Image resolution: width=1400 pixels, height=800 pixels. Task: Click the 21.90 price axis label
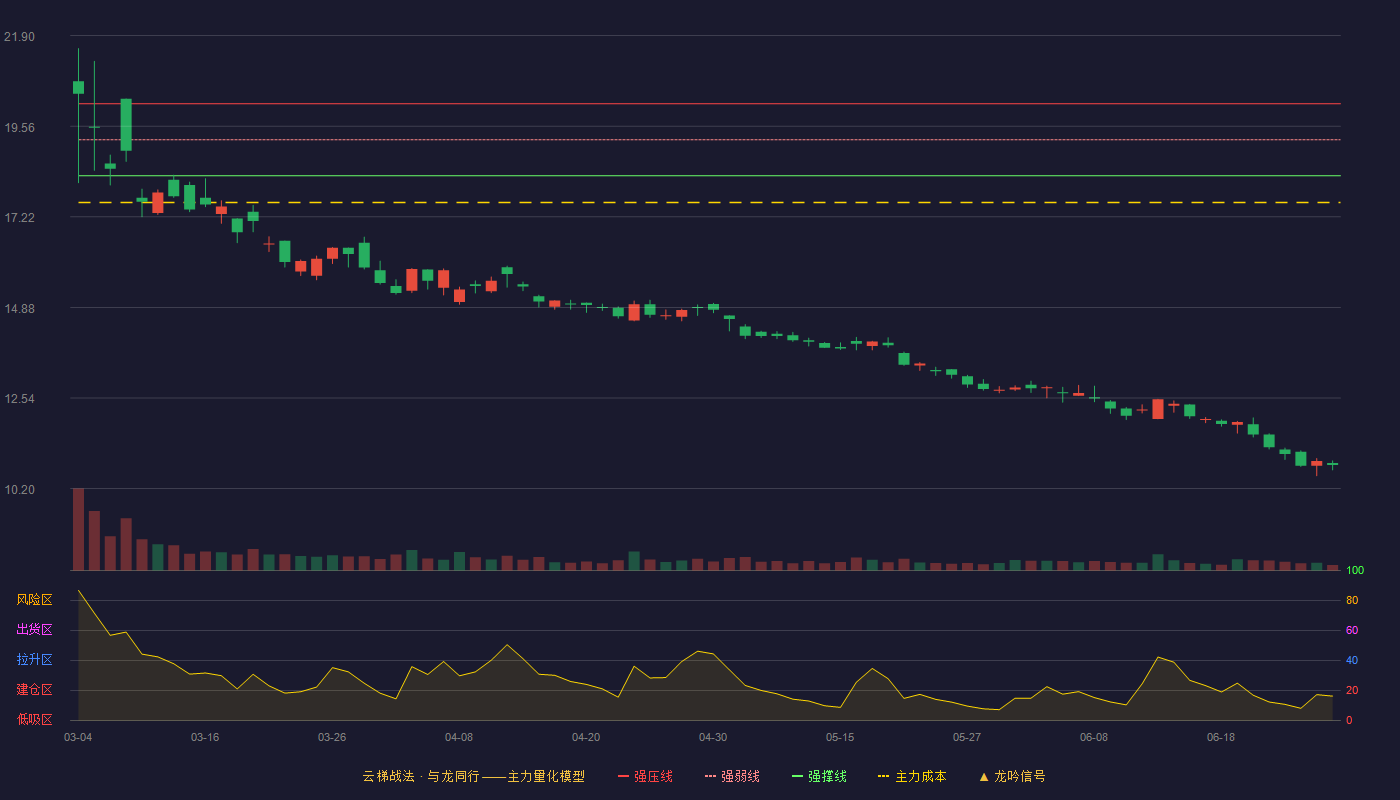pos(19,37)
